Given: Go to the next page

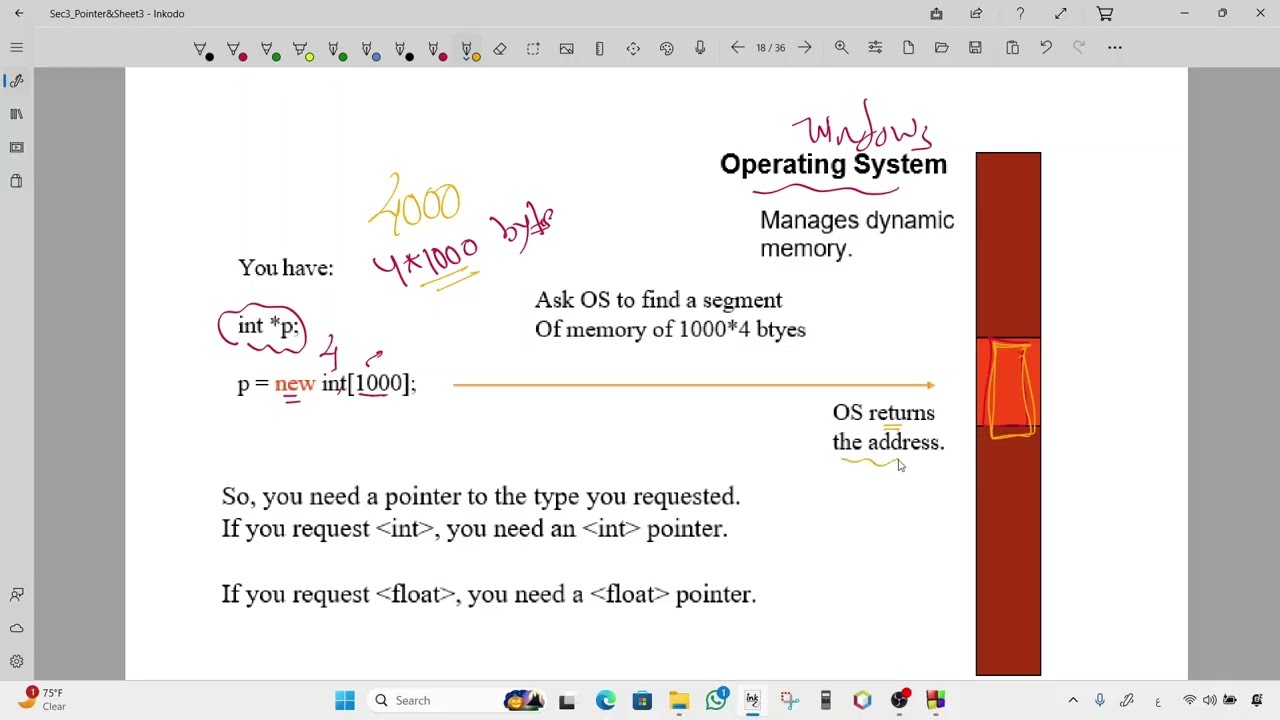Looking at the screenshot, I should 804,48.
